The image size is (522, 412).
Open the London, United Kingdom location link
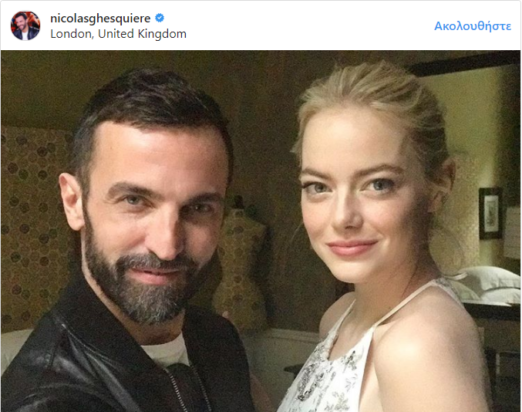118,34
